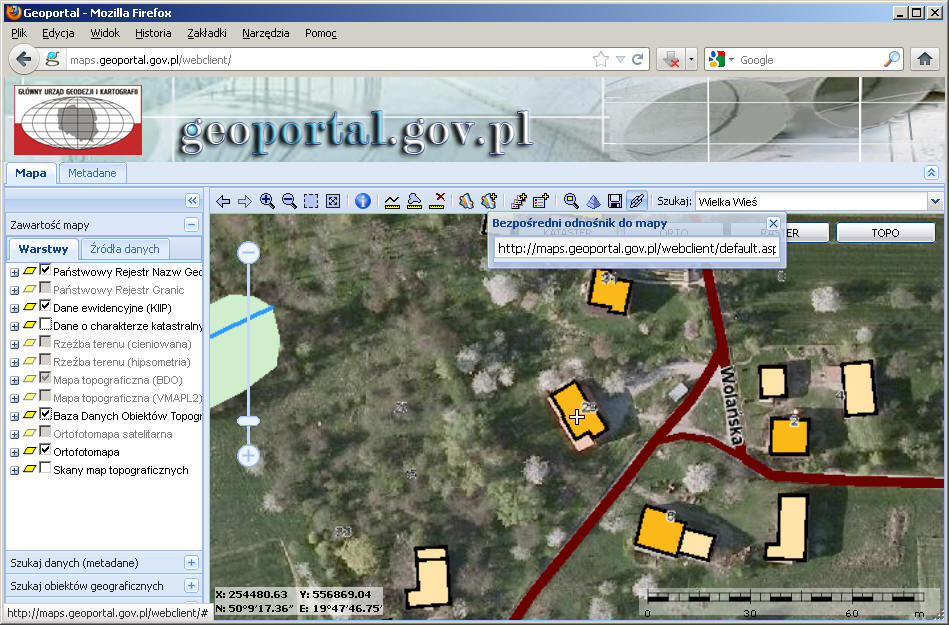Click the add WMS service icon
Image resolution: width=949 pixels, height=625 pixels.
point(519,201)
